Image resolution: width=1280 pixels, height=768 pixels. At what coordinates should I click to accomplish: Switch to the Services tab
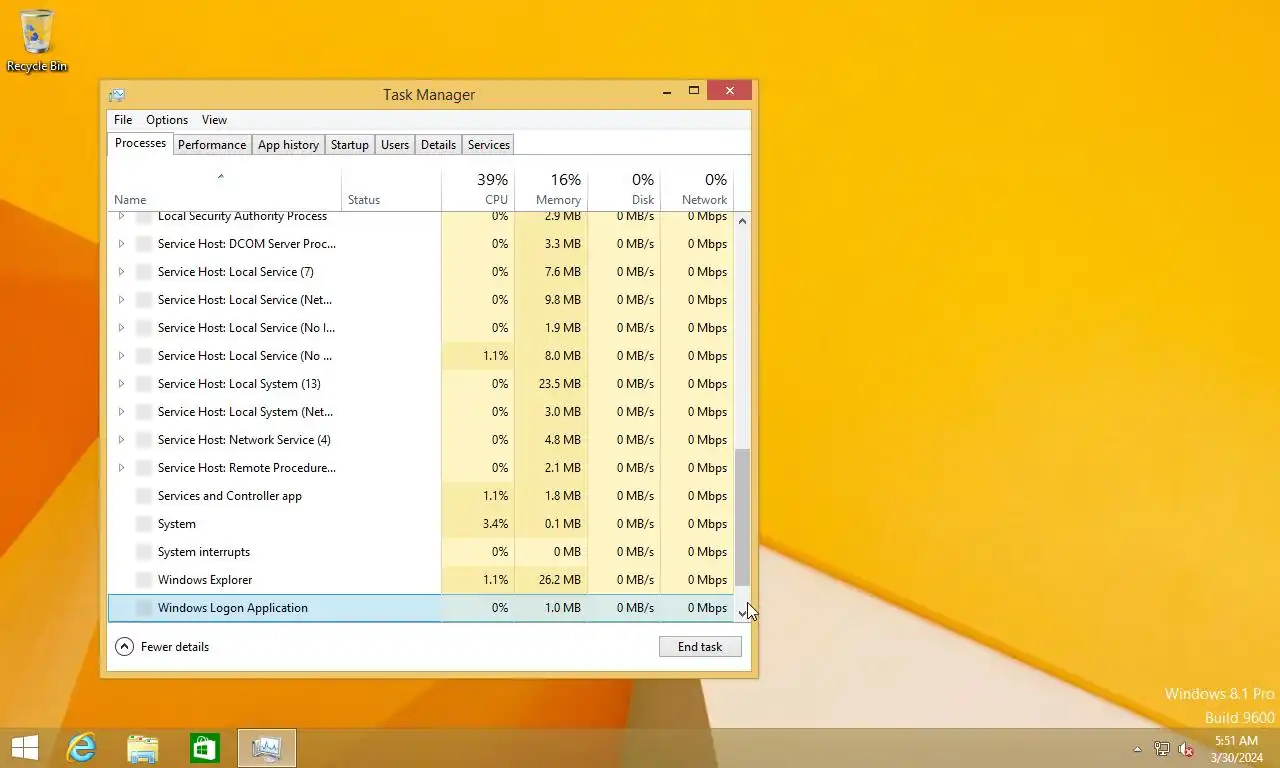point(489,145)
